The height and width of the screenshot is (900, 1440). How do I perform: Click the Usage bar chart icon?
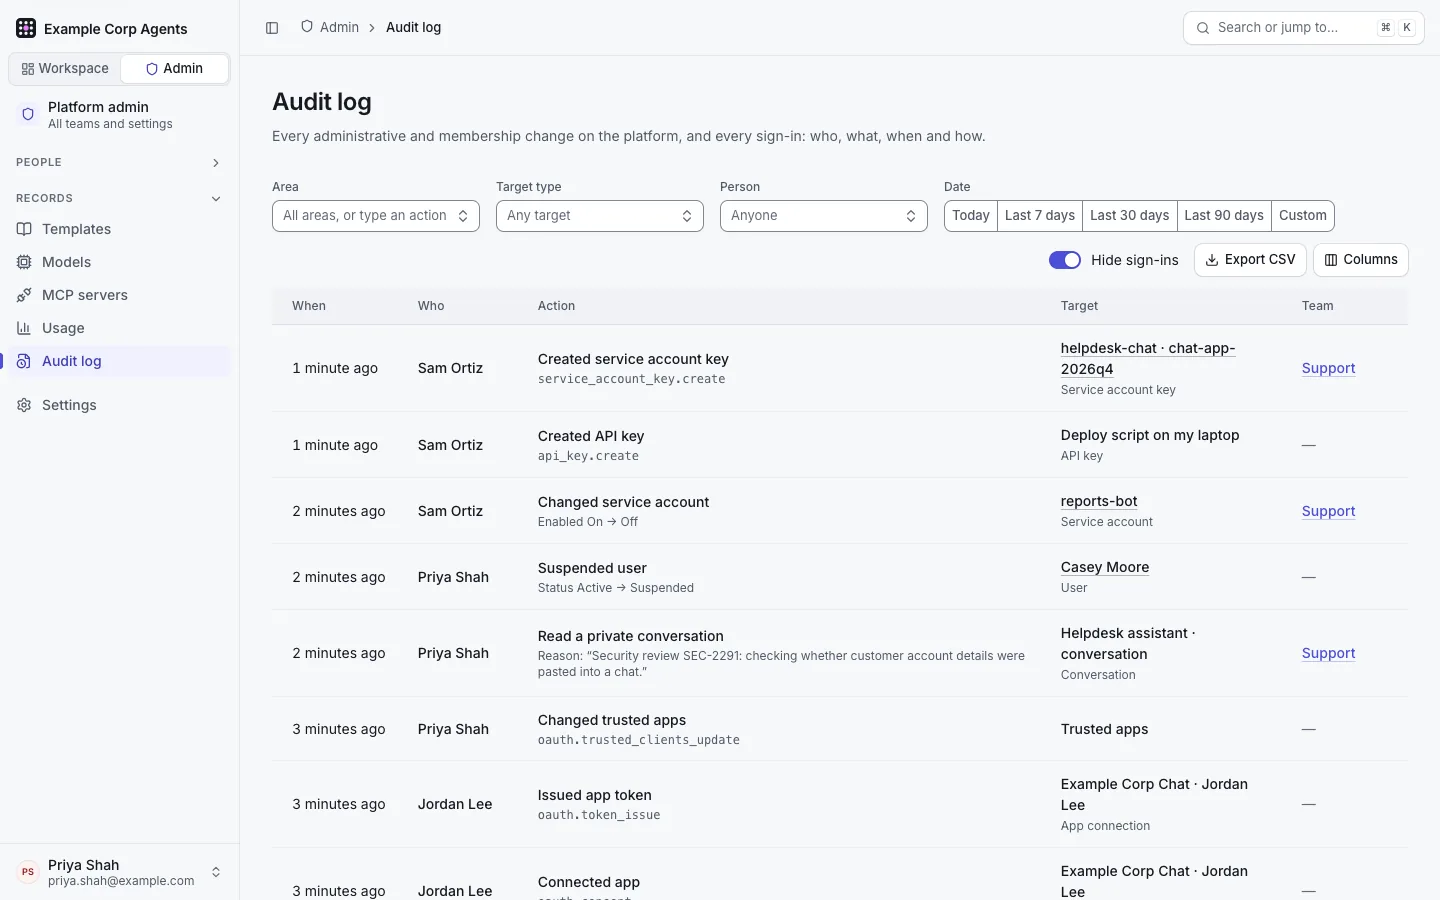point(24,328)
